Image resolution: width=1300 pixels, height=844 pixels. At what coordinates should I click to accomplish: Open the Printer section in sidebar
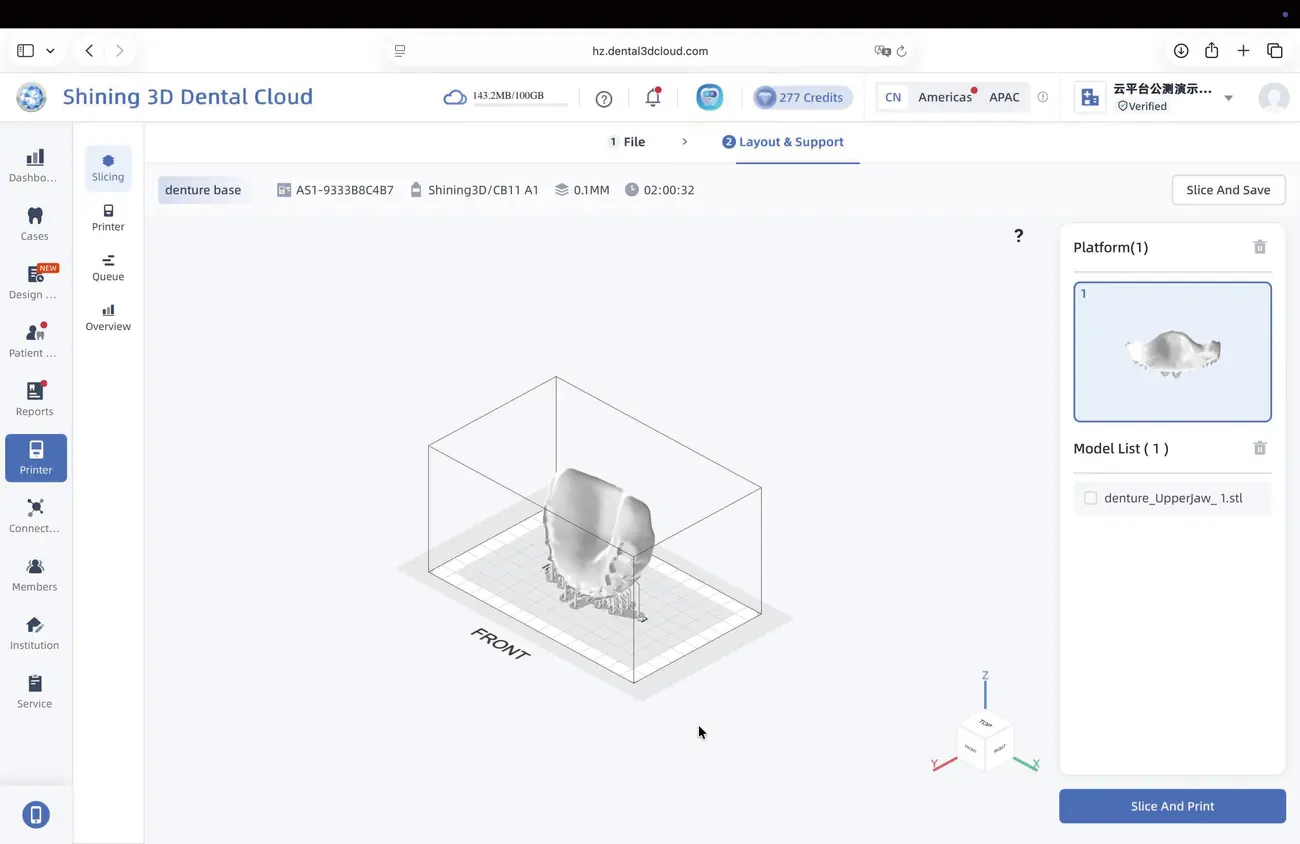tap(36, 457)
